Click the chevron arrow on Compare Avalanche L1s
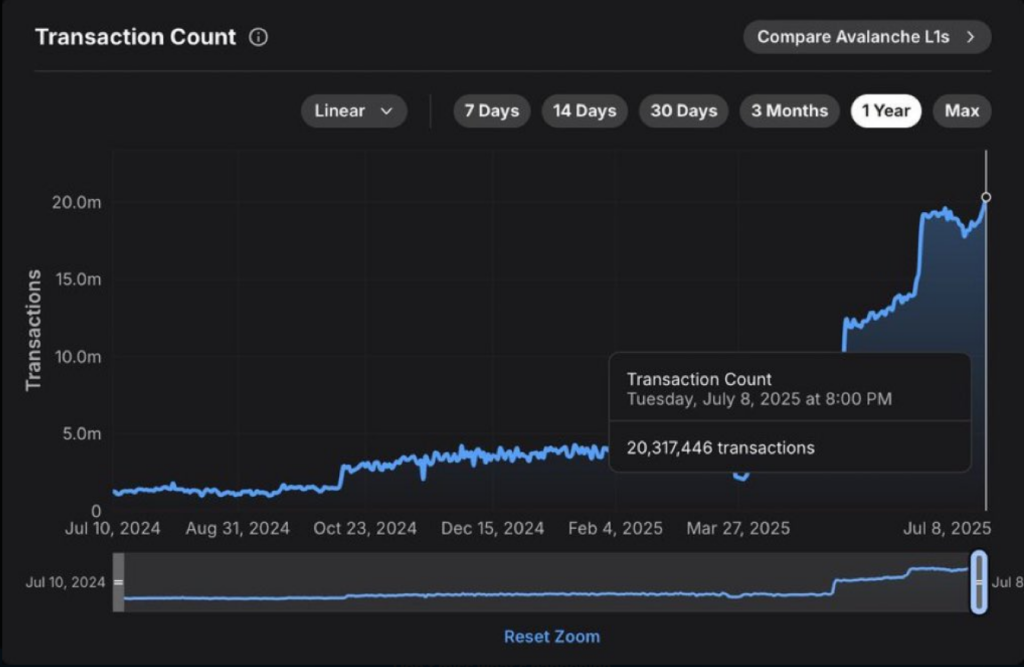 pos(970,37)
